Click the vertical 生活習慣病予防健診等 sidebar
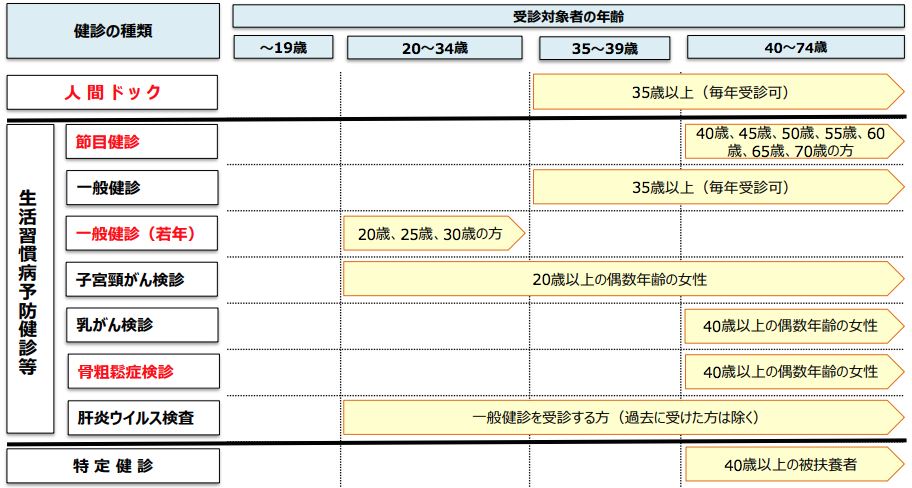This screenshot has width=912, height=488. point(28,278)
